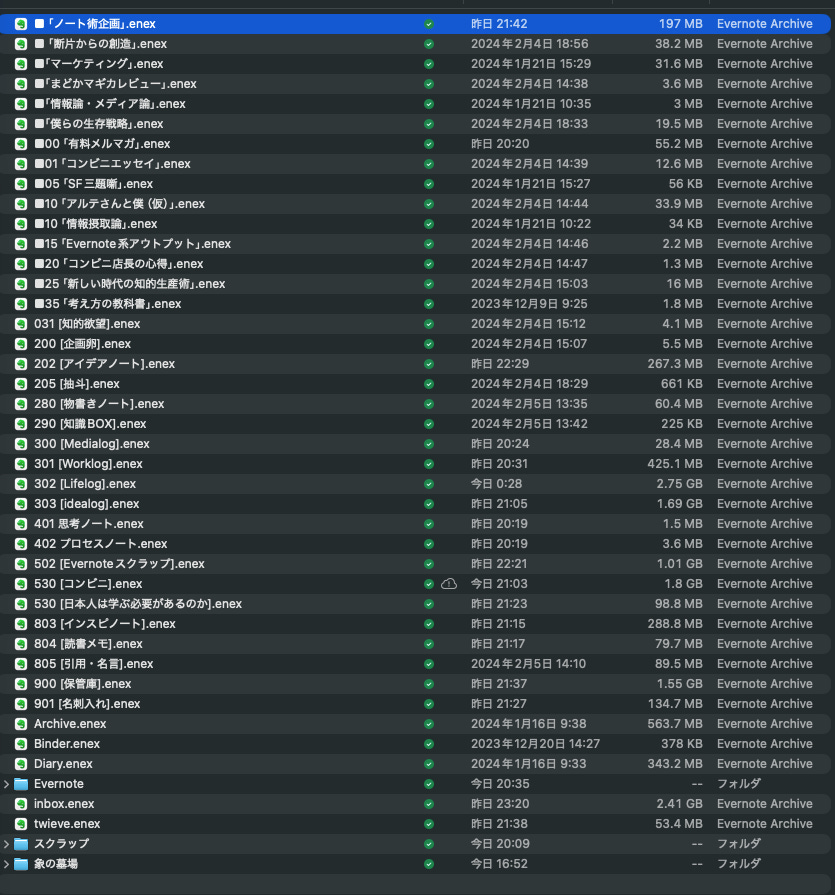The width and height of the screenshot is (835, 895).
Task: Click the file icon beside Archive.enex
Action: click(21, 724)
